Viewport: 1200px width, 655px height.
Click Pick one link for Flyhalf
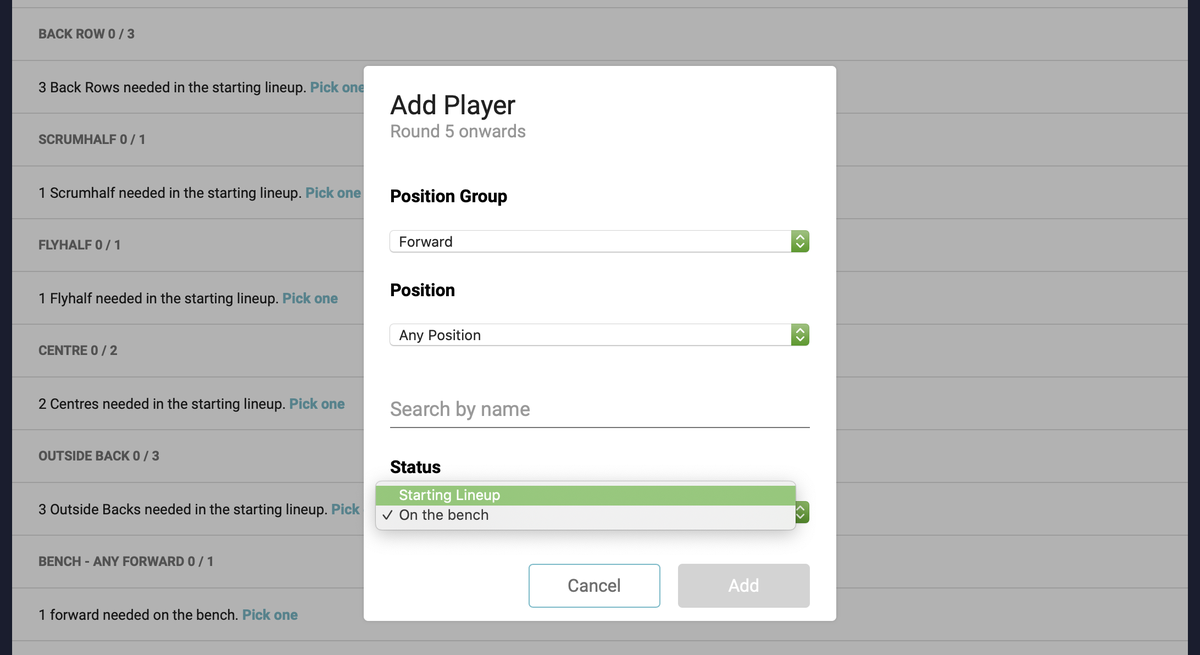pos(310,298)
